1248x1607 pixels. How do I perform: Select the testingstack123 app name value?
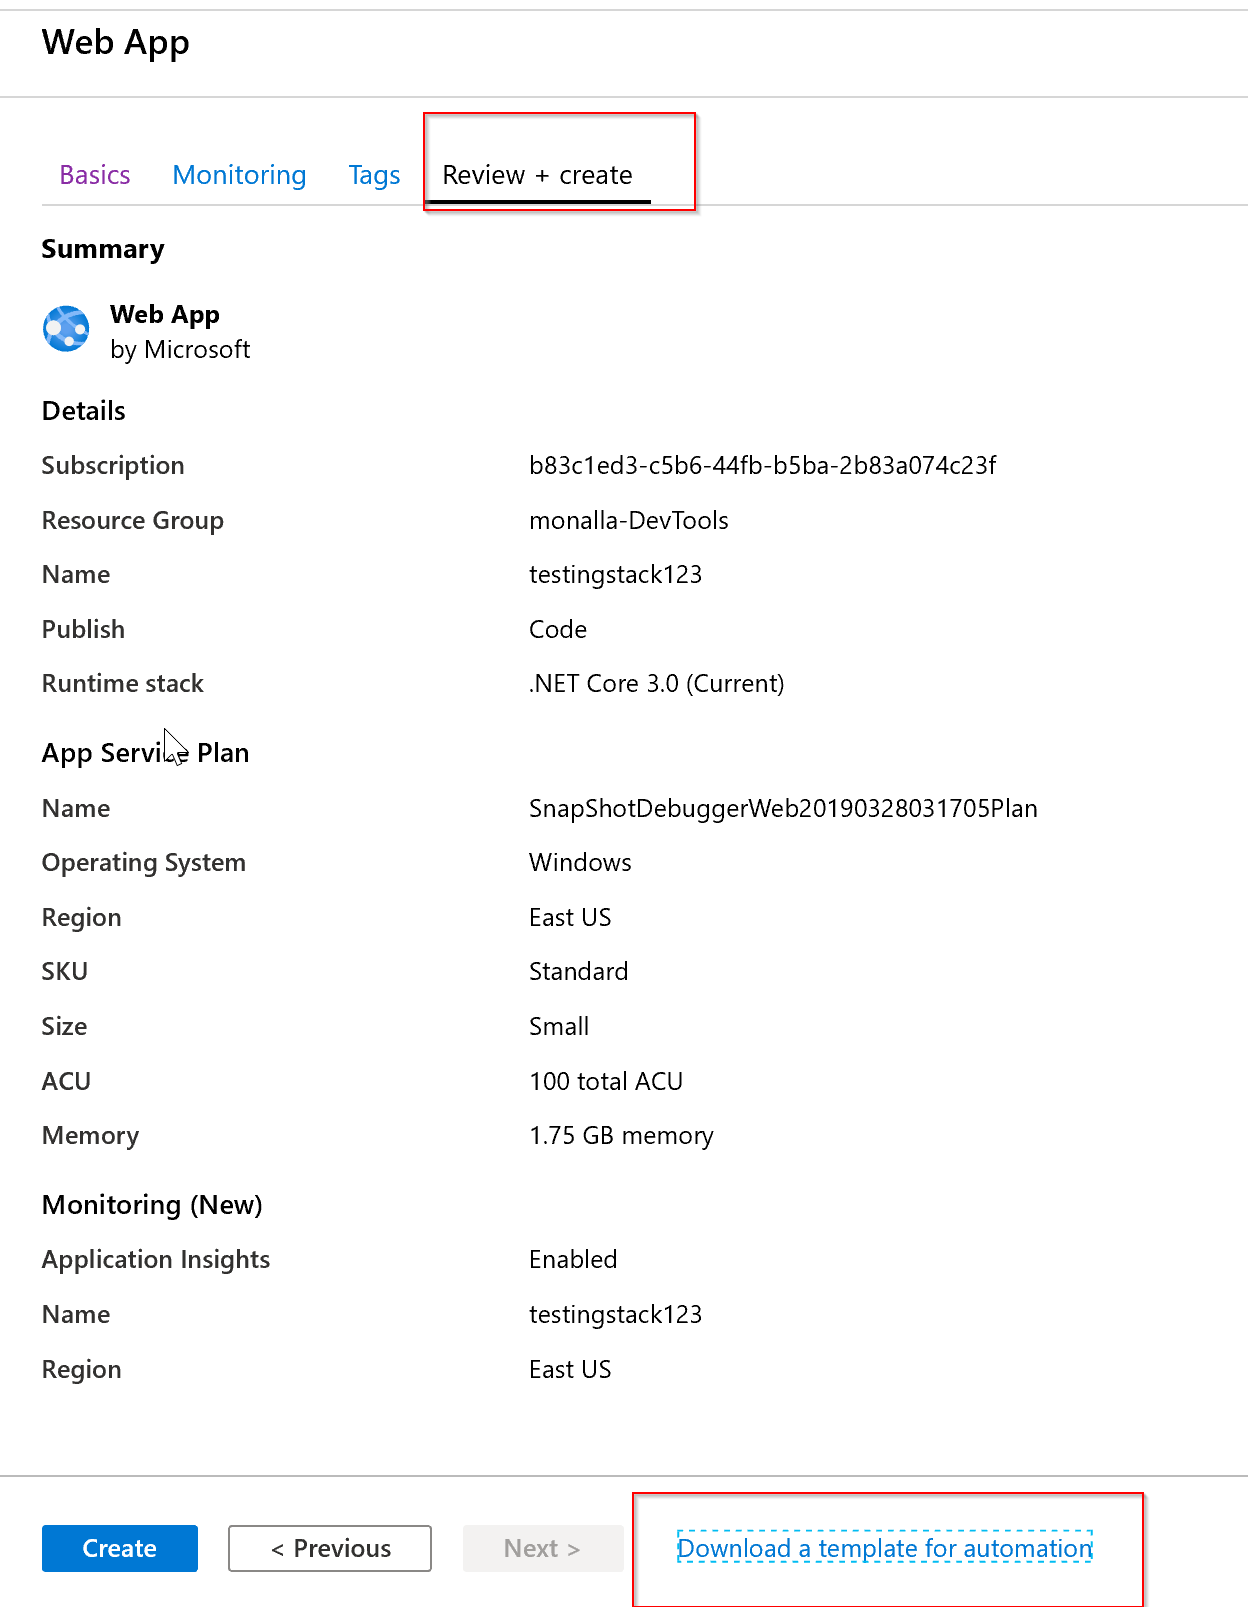pyautogui.click(x=616, y=574)
